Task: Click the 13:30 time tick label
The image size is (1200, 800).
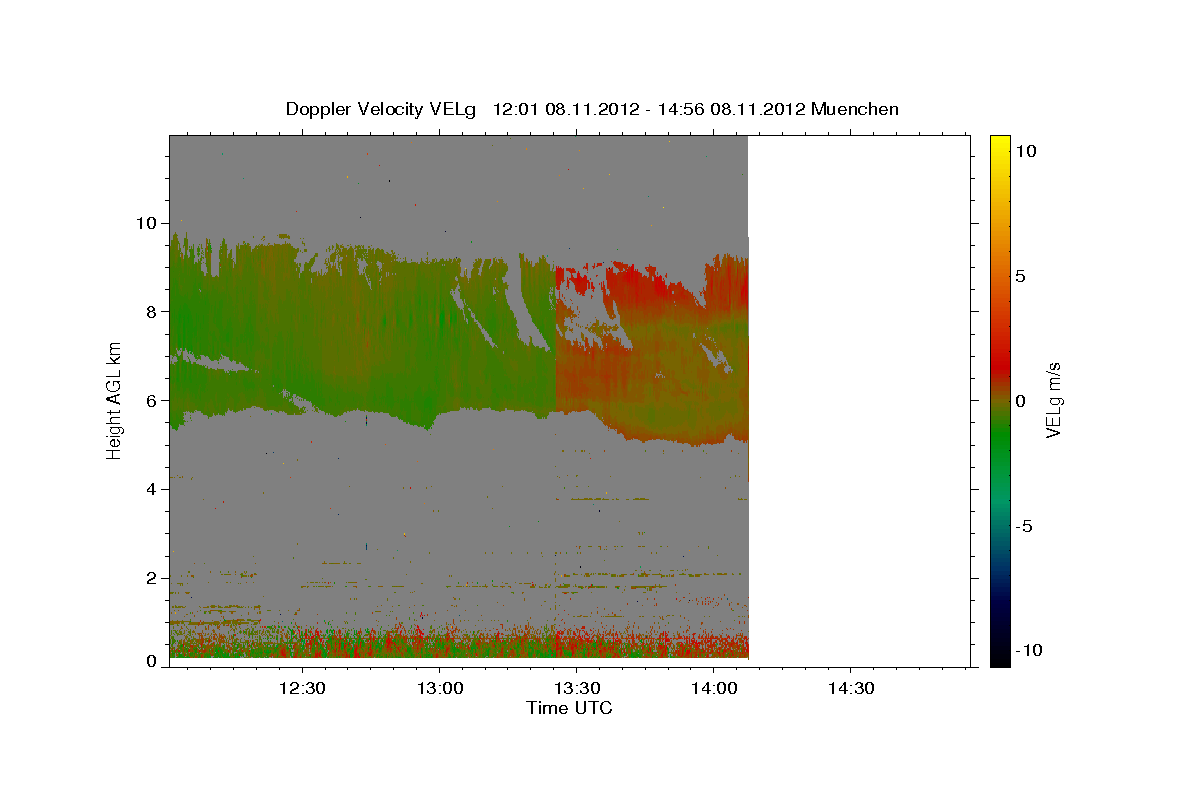Action: tap(576, 688)
